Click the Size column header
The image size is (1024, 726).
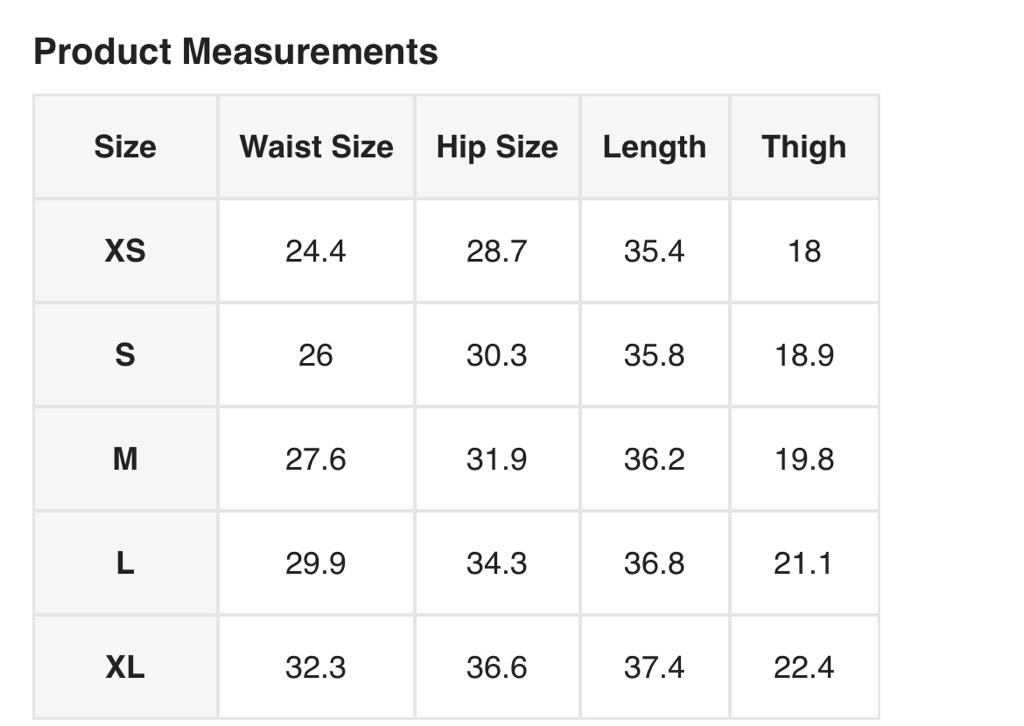pos(125,147)
